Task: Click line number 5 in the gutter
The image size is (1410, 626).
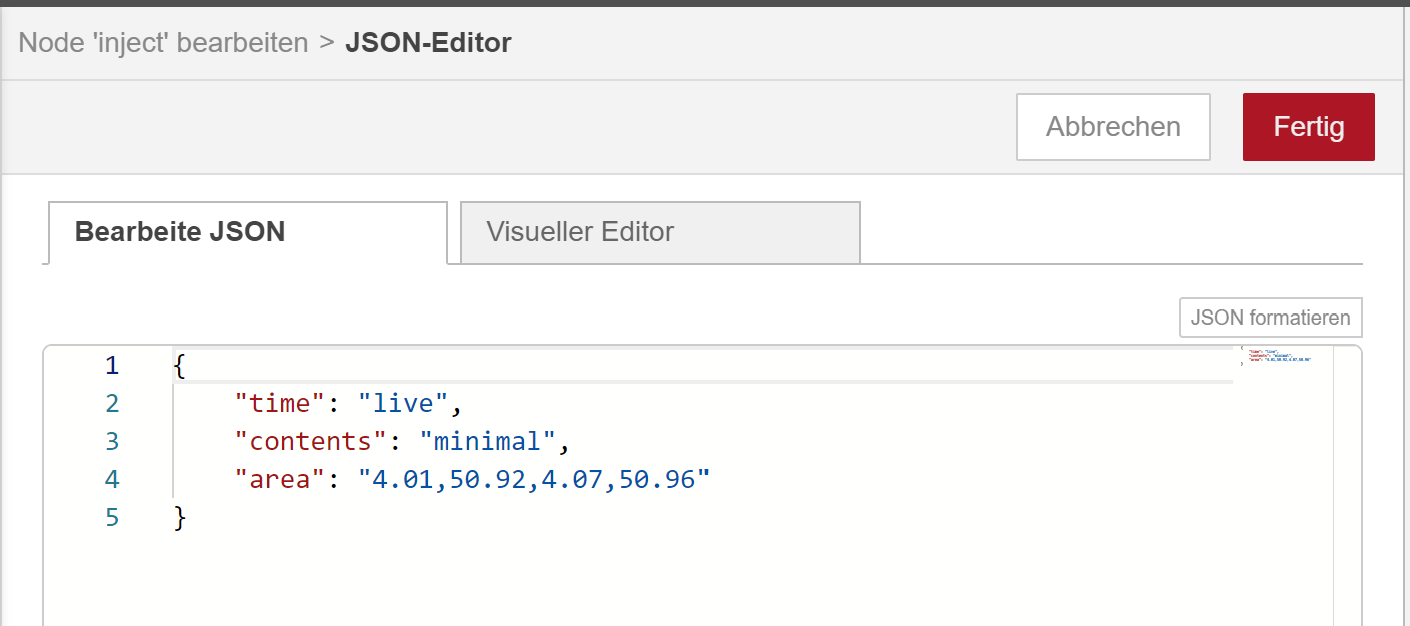Action: point(112,518)
